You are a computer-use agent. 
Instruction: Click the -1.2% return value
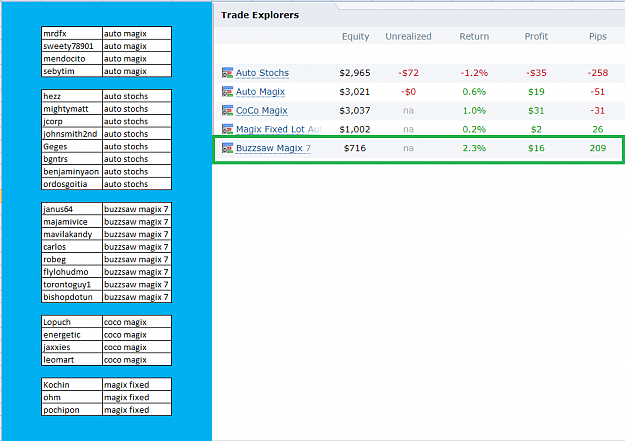pyautogui.click(x=474, y=73)
